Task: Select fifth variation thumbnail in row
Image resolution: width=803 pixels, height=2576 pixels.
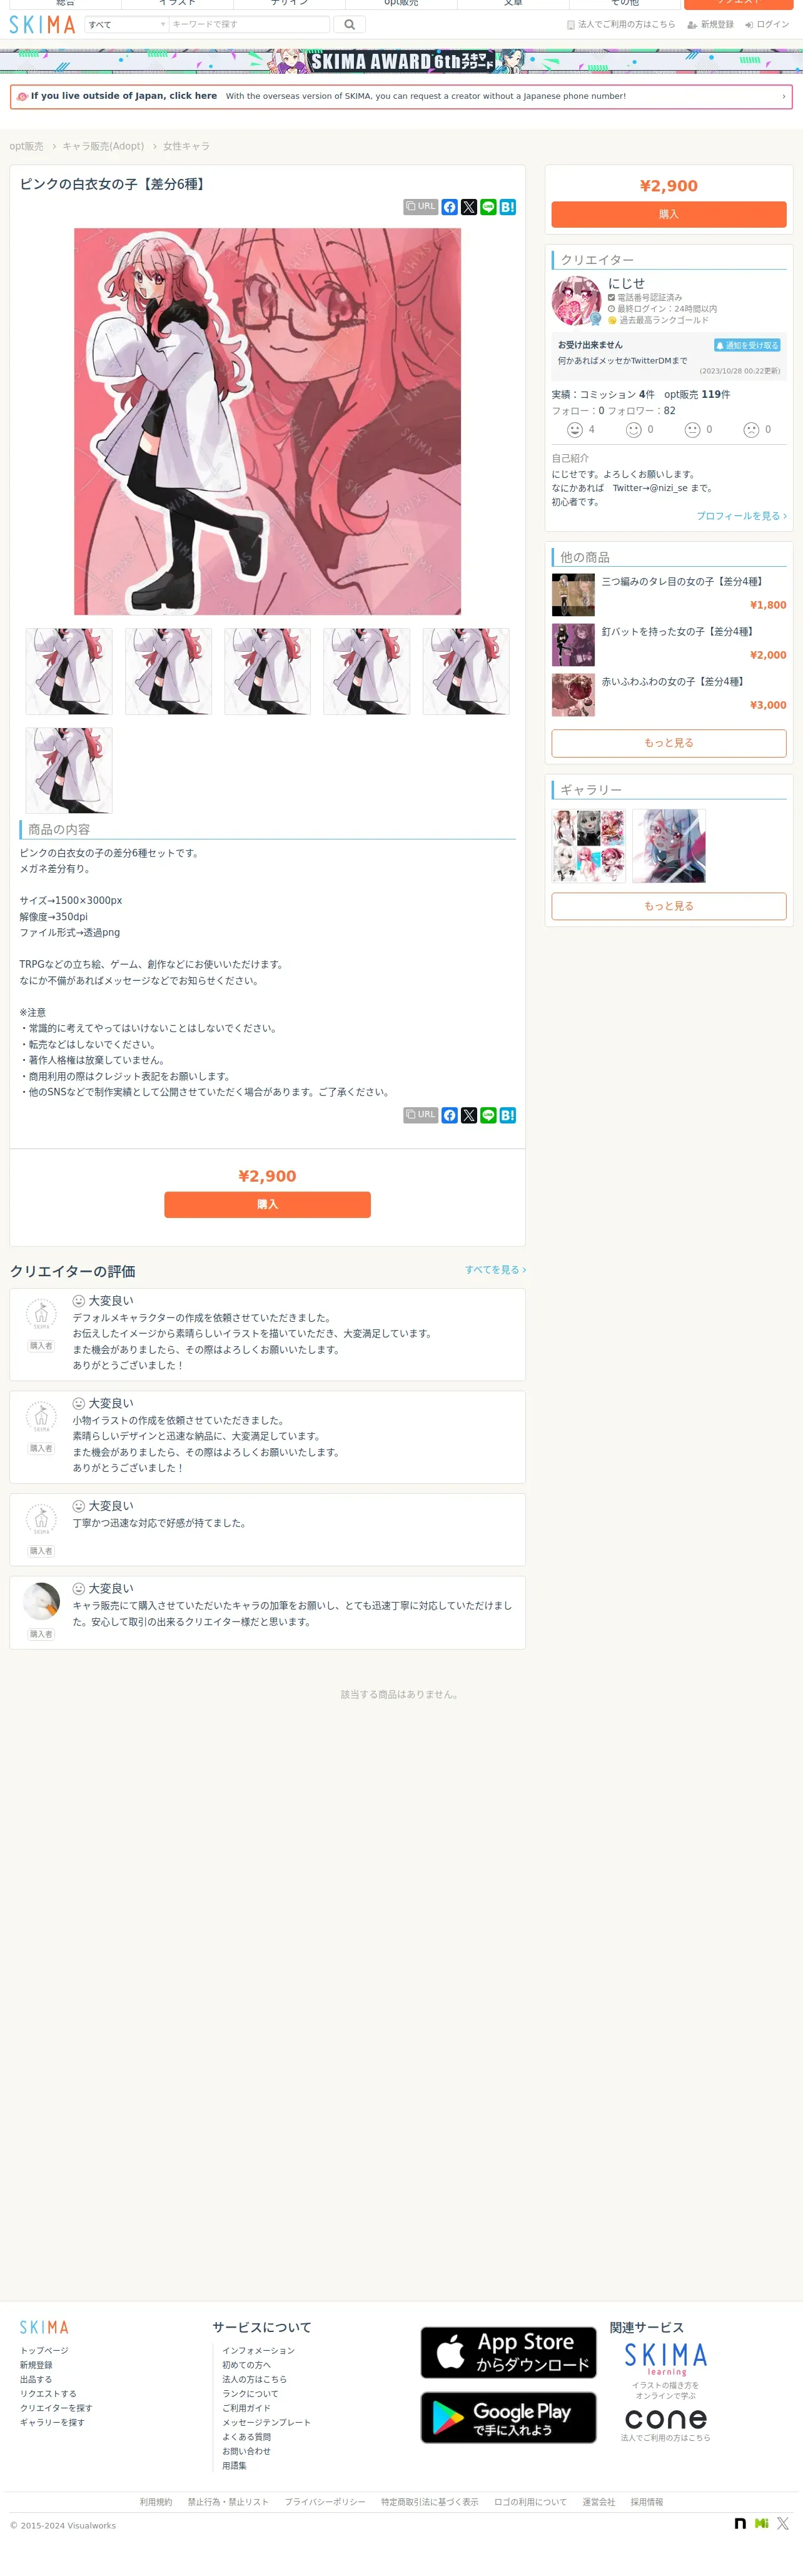Action: [466, 671]
